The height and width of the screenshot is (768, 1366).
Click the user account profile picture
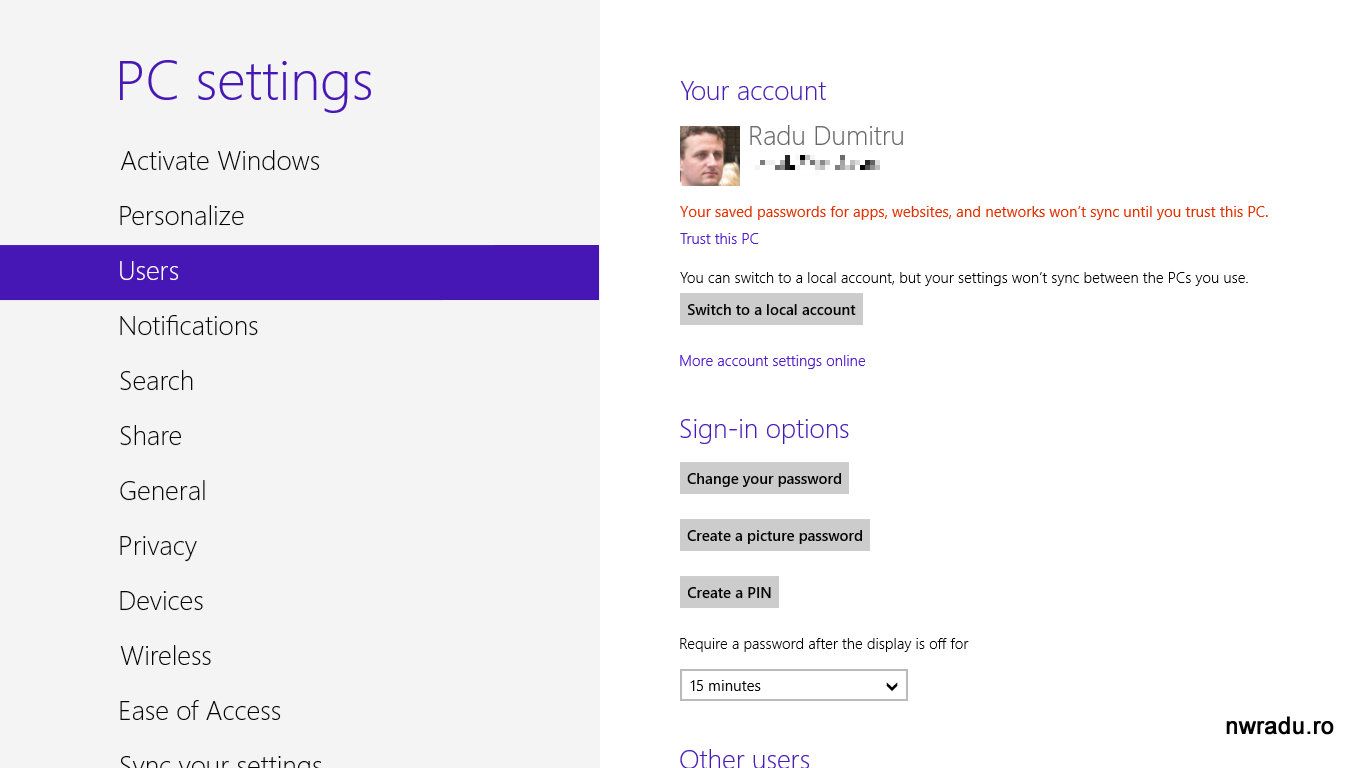point(710,156)
